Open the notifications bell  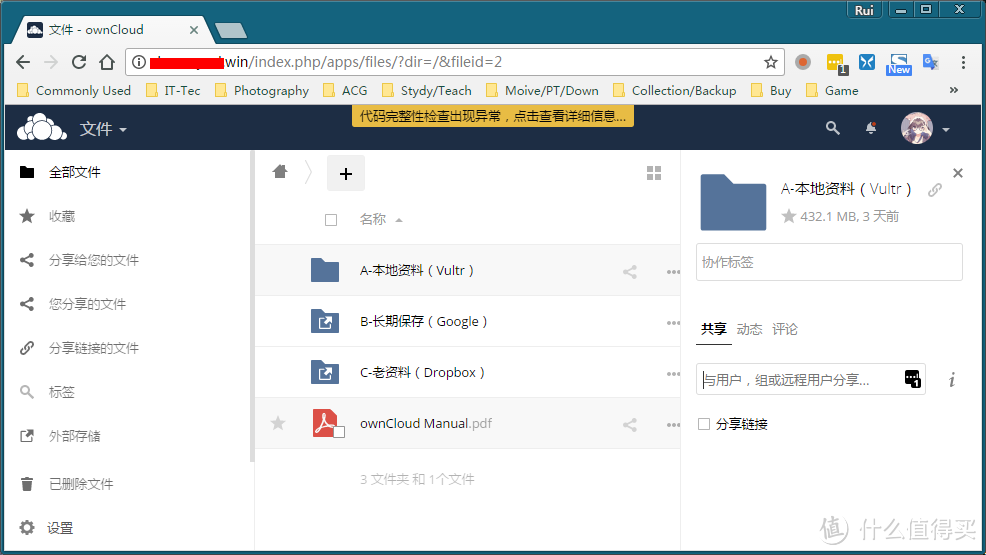pyautogui.click(x=871, y=128)
